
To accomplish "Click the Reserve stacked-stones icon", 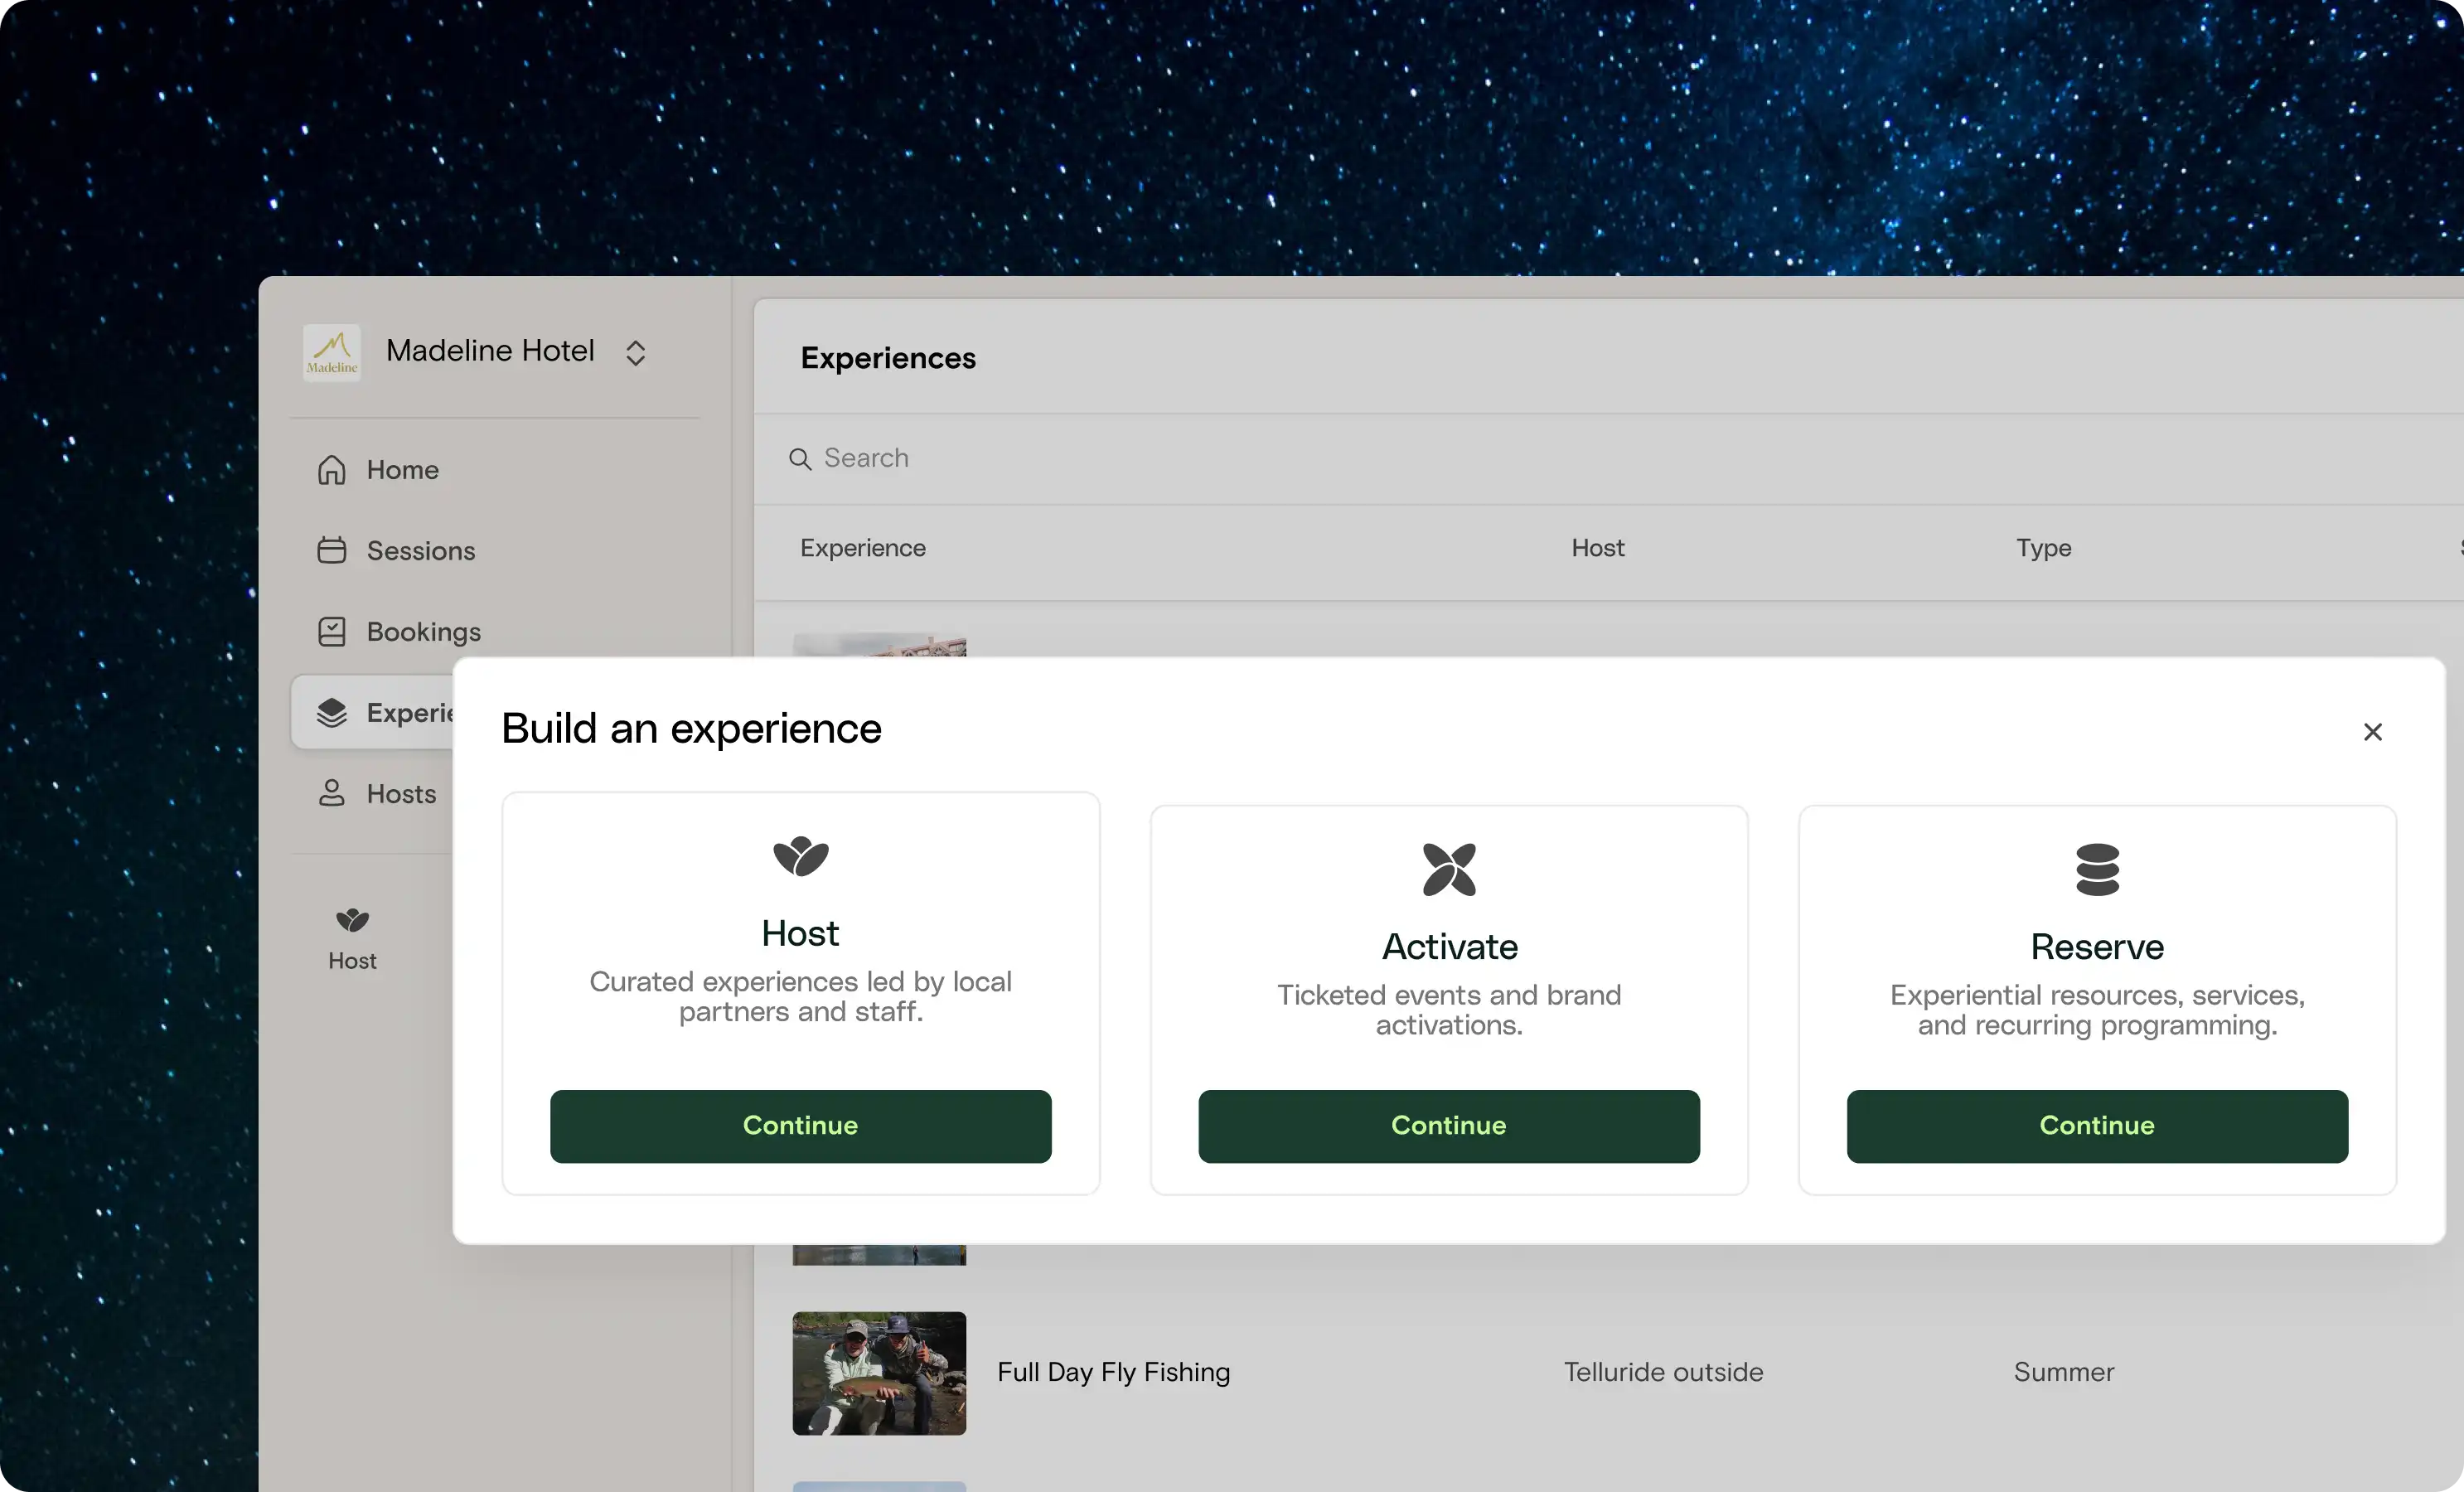I will pos(2096,868).
